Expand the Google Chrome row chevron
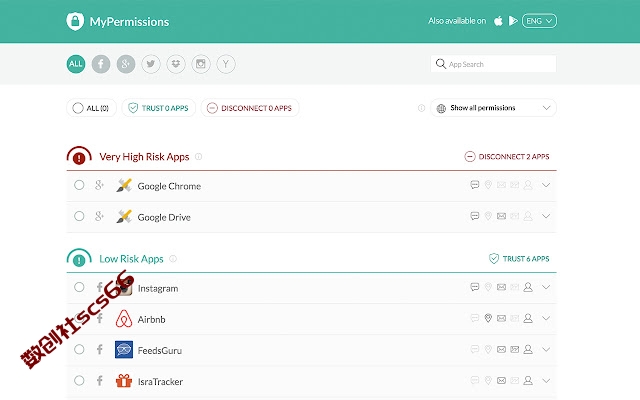The width and height of the screenshot is (640, 400). pos(546,185)
